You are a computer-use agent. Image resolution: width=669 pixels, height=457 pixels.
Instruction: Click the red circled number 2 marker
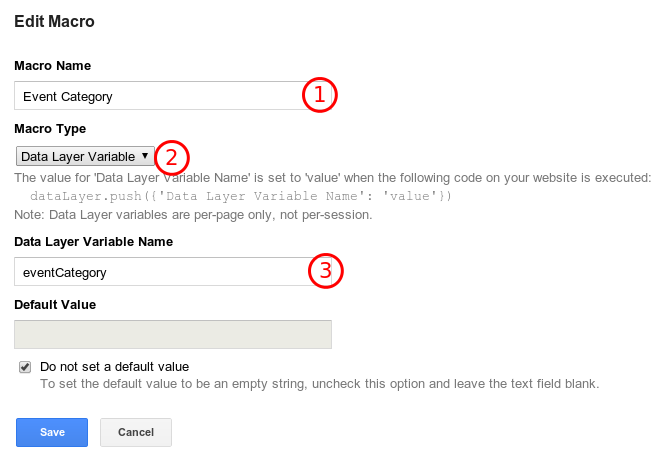[x=172, y=157]
